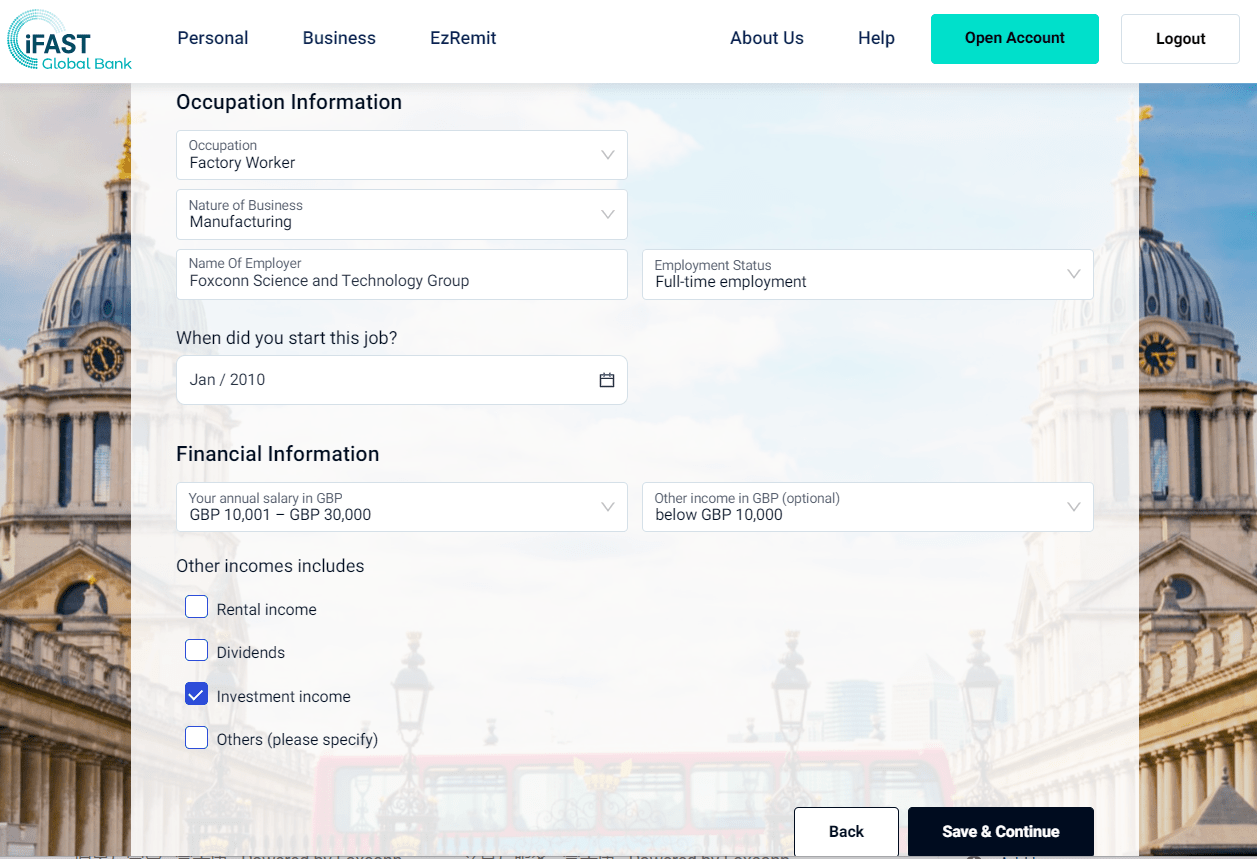Go to the Business menu item
The height and width of the screenshot is (859, 1257).
click(339, 38)
